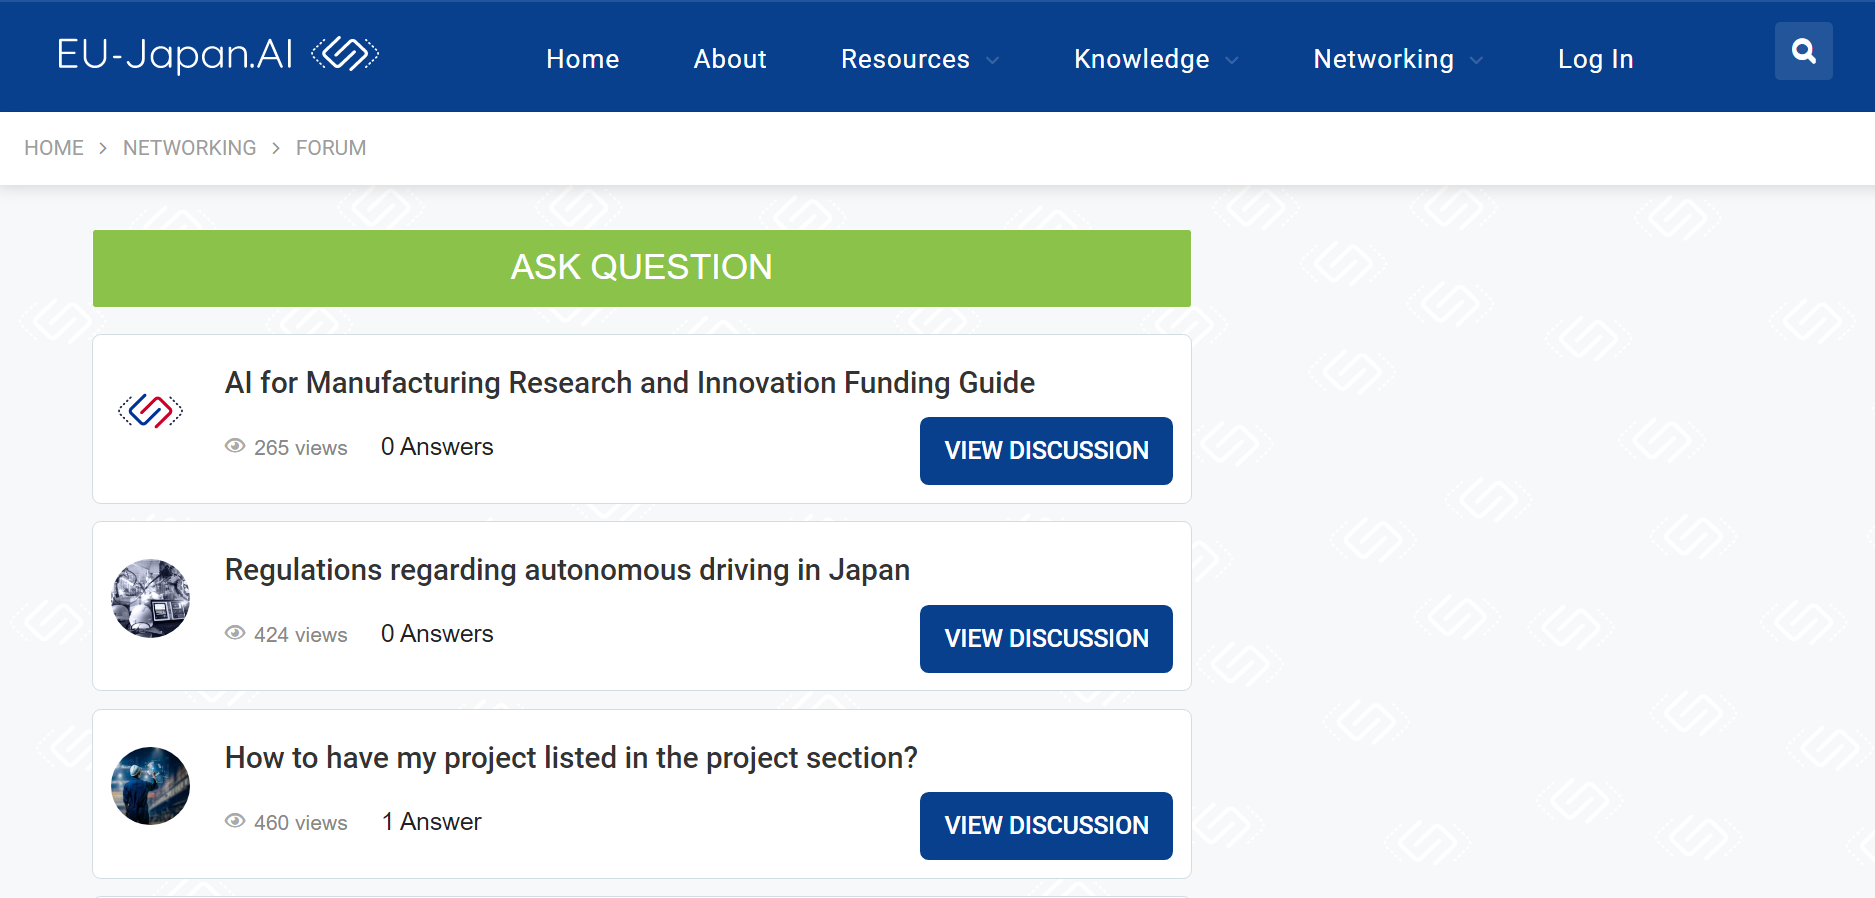Open the Resources menu
This screenshot has height=898, width=1875.
tap(905, 59)
